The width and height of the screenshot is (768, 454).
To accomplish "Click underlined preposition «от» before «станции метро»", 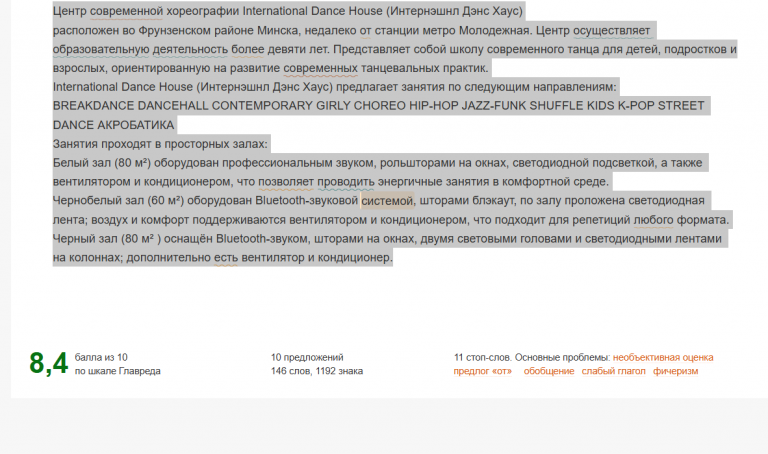I will click(365, 30).
